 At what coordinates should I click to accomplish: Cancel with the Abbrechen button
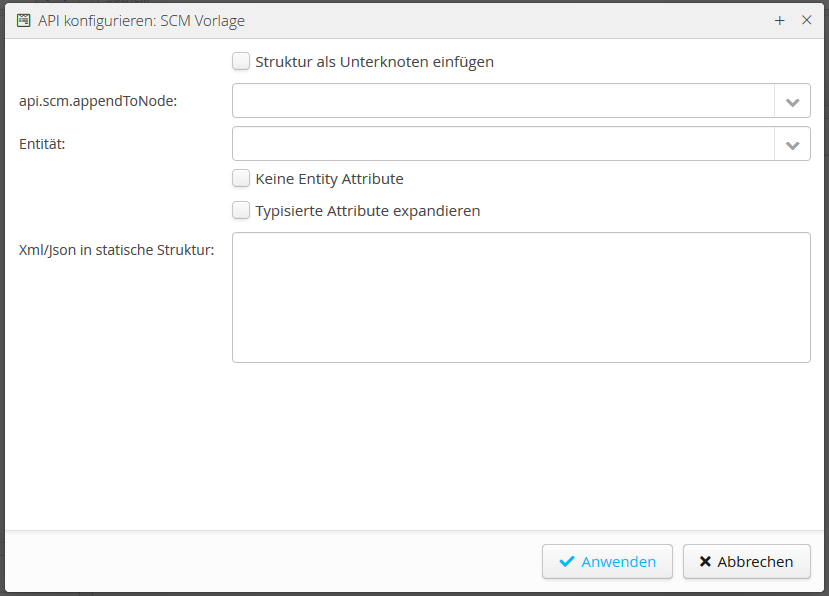746,562
